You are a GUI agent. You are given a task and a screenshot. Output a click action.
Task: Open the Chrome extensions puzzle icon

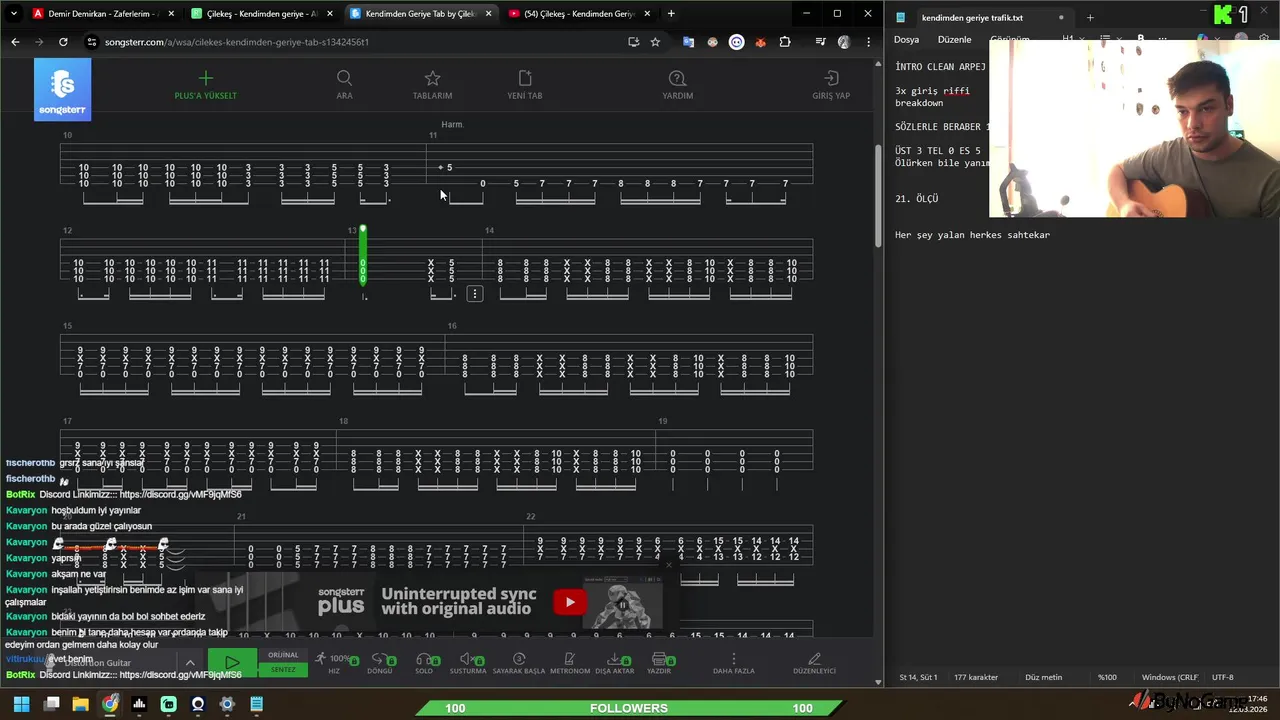tap(785, 42)
